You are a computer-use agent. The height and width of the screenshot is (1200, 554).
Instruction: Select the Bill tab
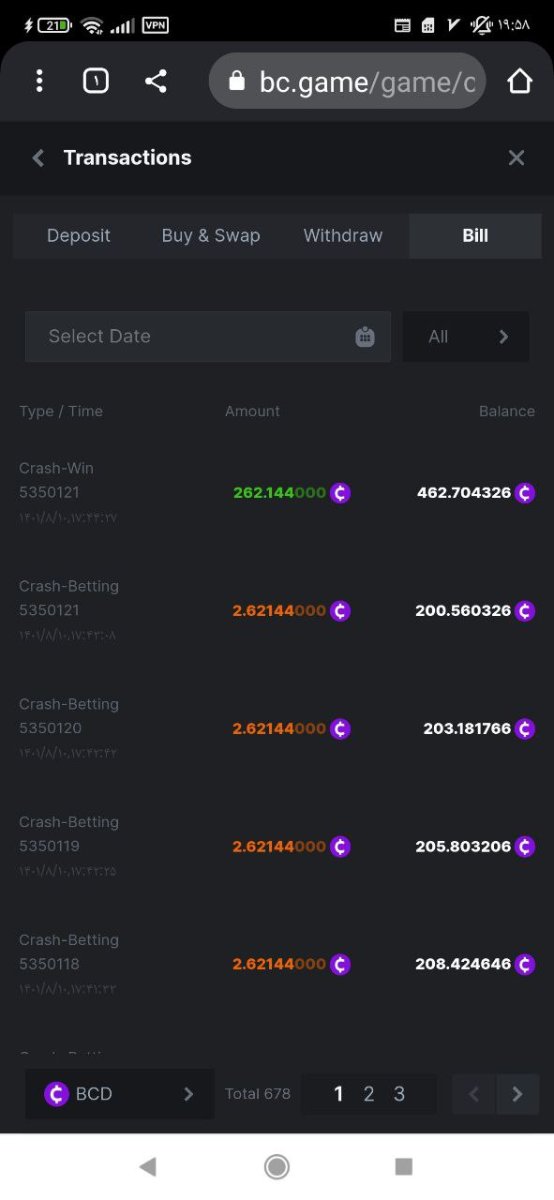point(475,236)
